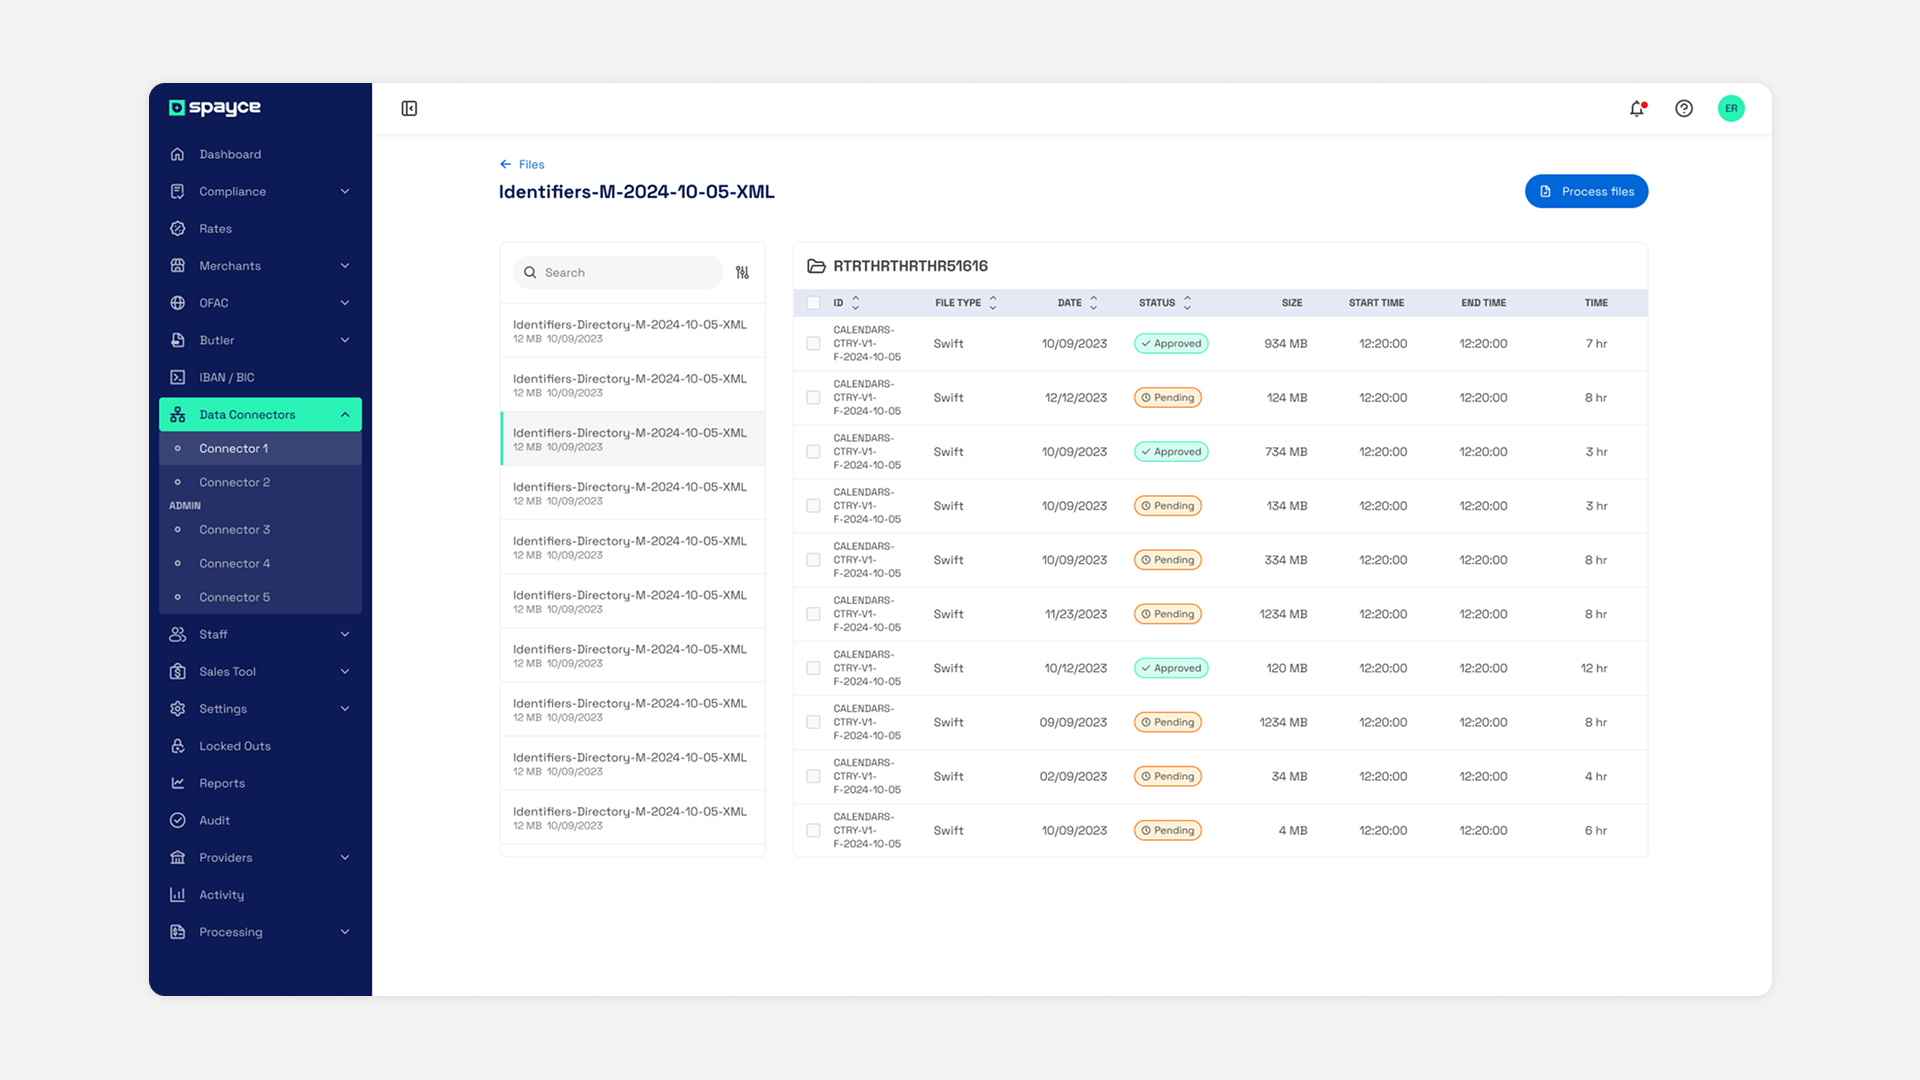This screenshot has width=1920, height=1080.
Task: Sort table by Date column arrows
Action: (x=1094, y=303)
